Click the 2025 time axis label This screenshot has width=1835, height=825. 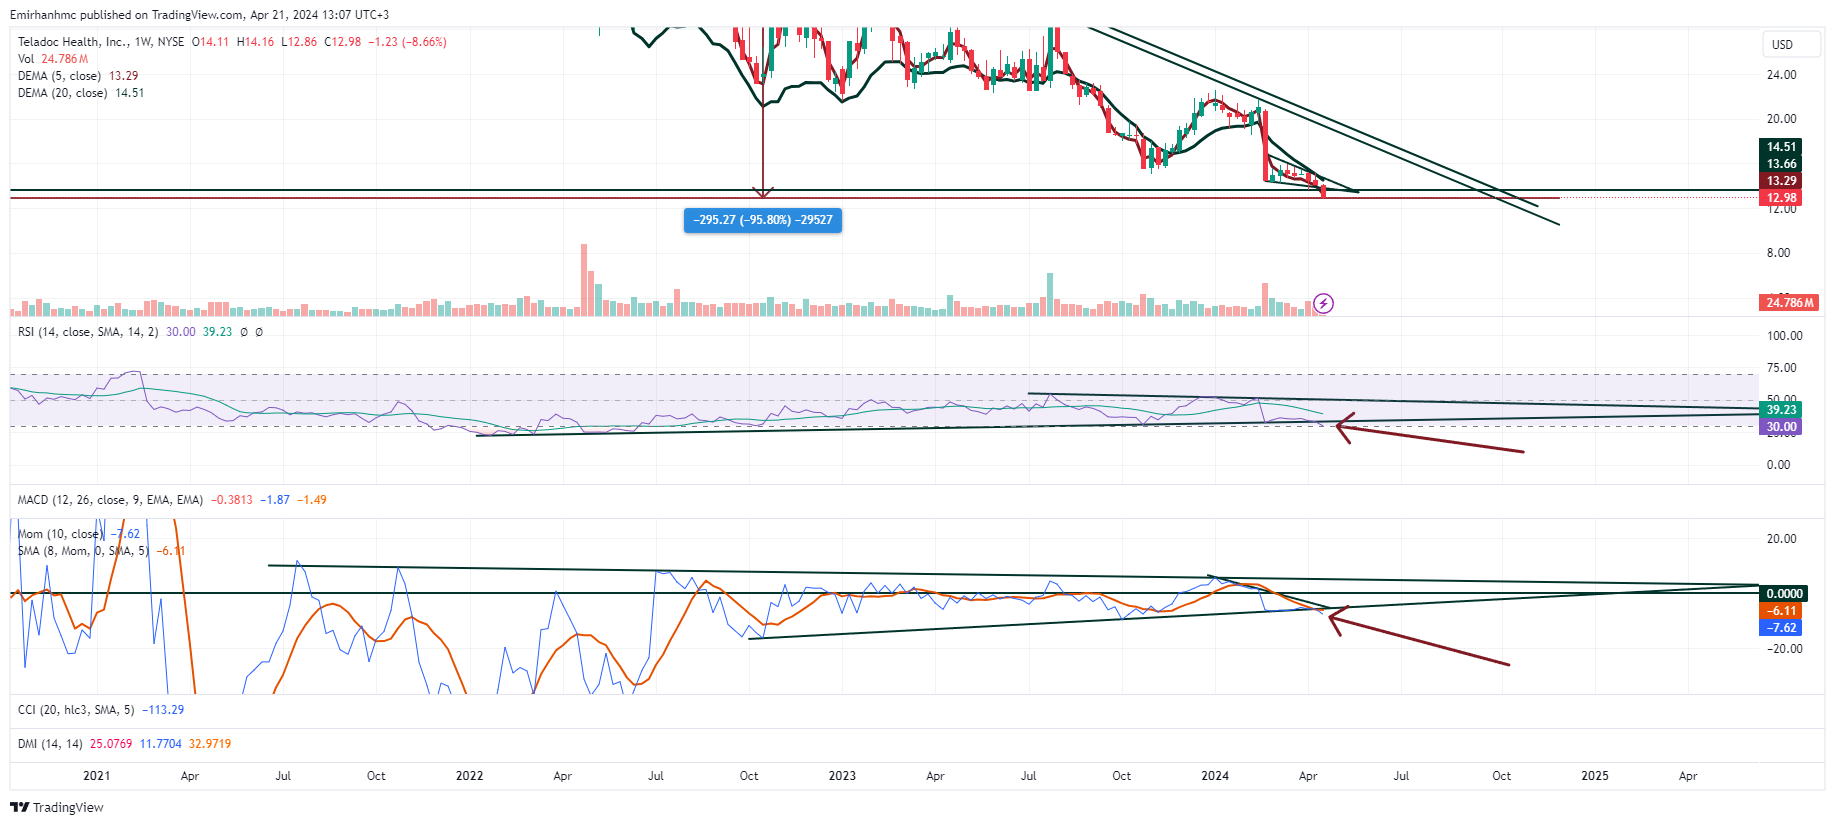(x=1595, y=776)
